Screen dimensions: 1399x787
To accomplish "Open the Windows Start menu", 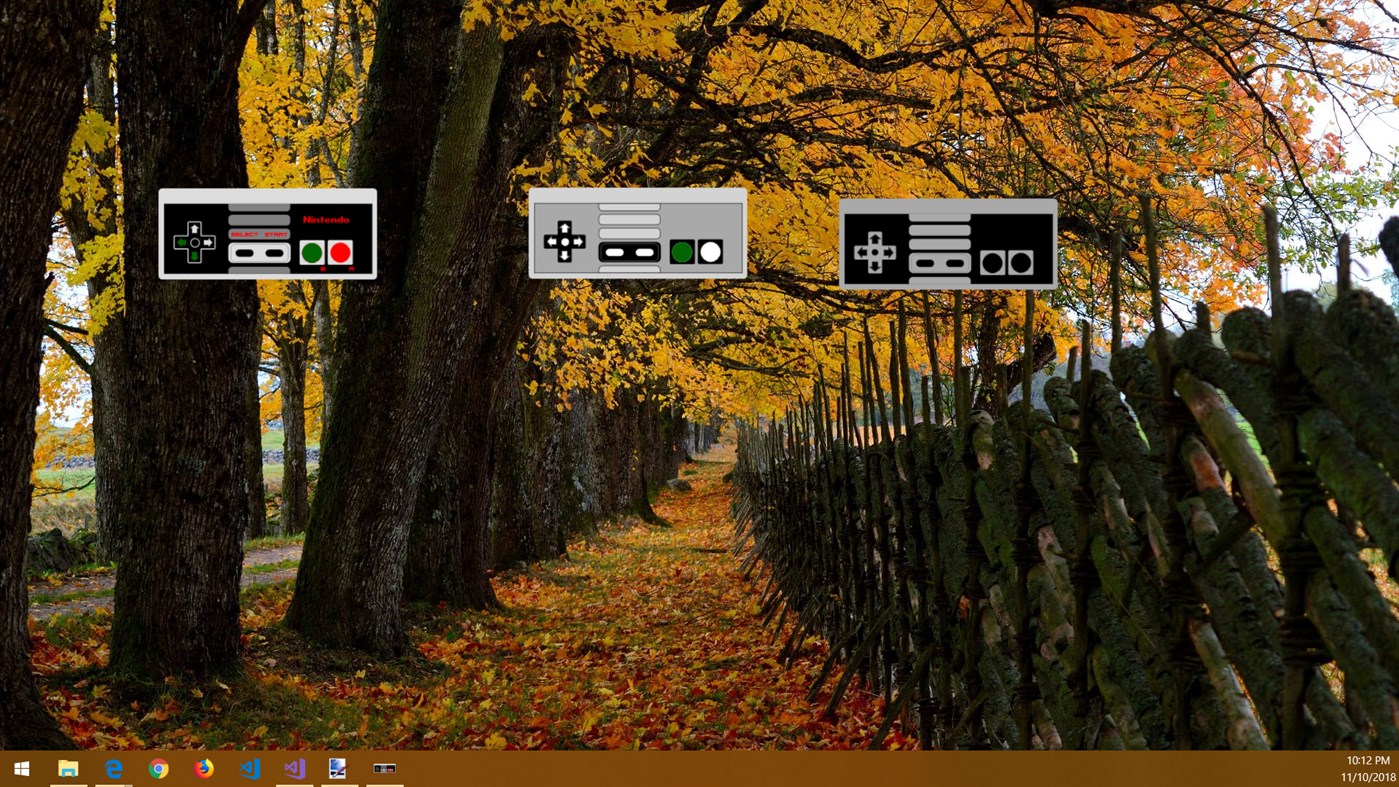I will (20, 768).
